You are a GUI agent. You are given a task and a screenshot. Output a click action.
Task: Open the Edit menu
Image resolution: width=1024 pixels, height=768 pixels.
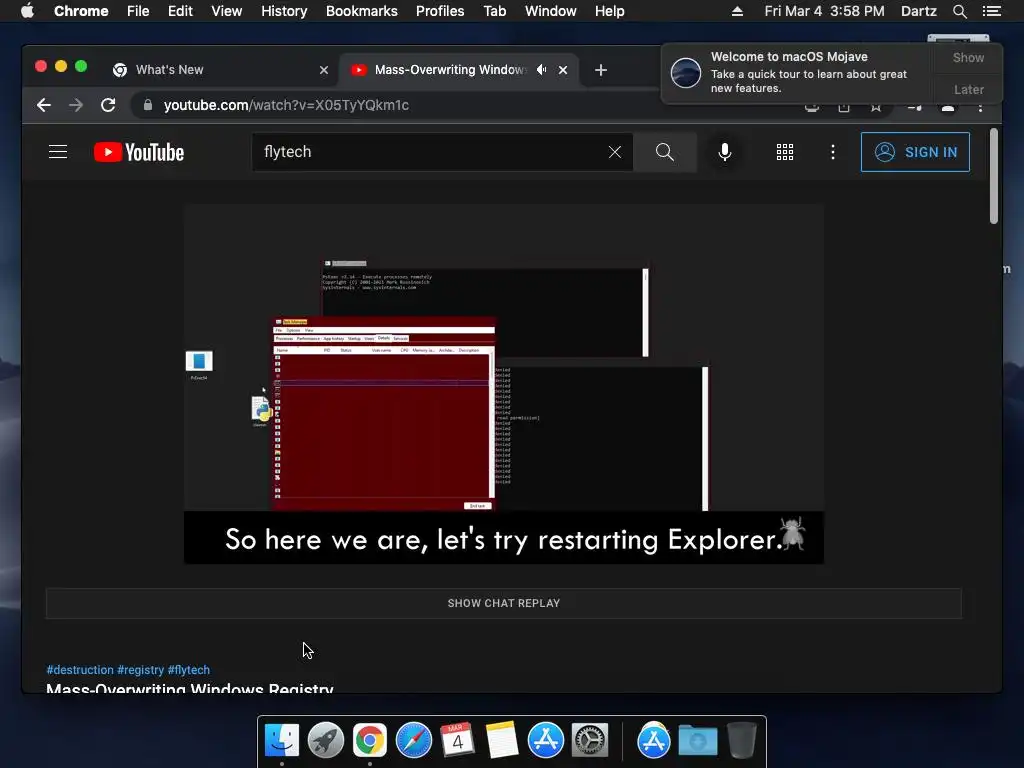(x=180, y=11)
